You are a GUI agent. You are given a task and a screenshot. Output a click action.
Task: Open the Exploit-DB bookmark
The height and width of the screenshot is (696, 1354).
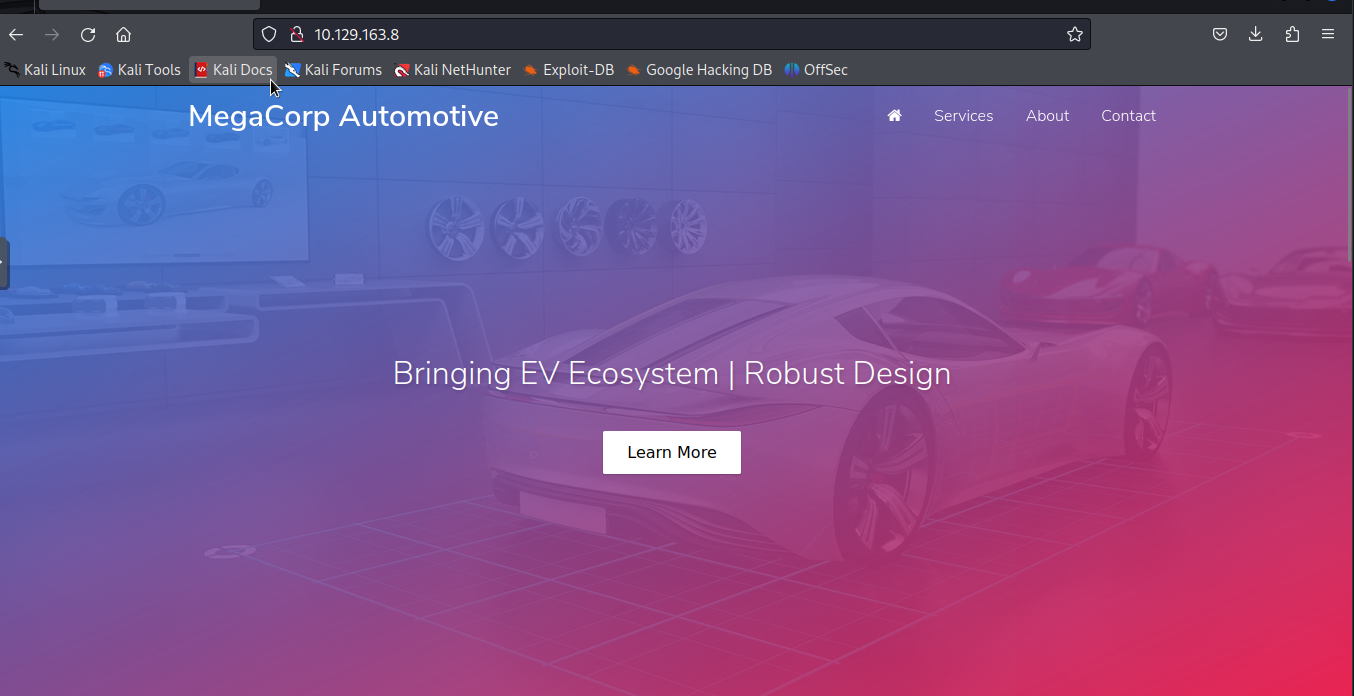[568, 70]
